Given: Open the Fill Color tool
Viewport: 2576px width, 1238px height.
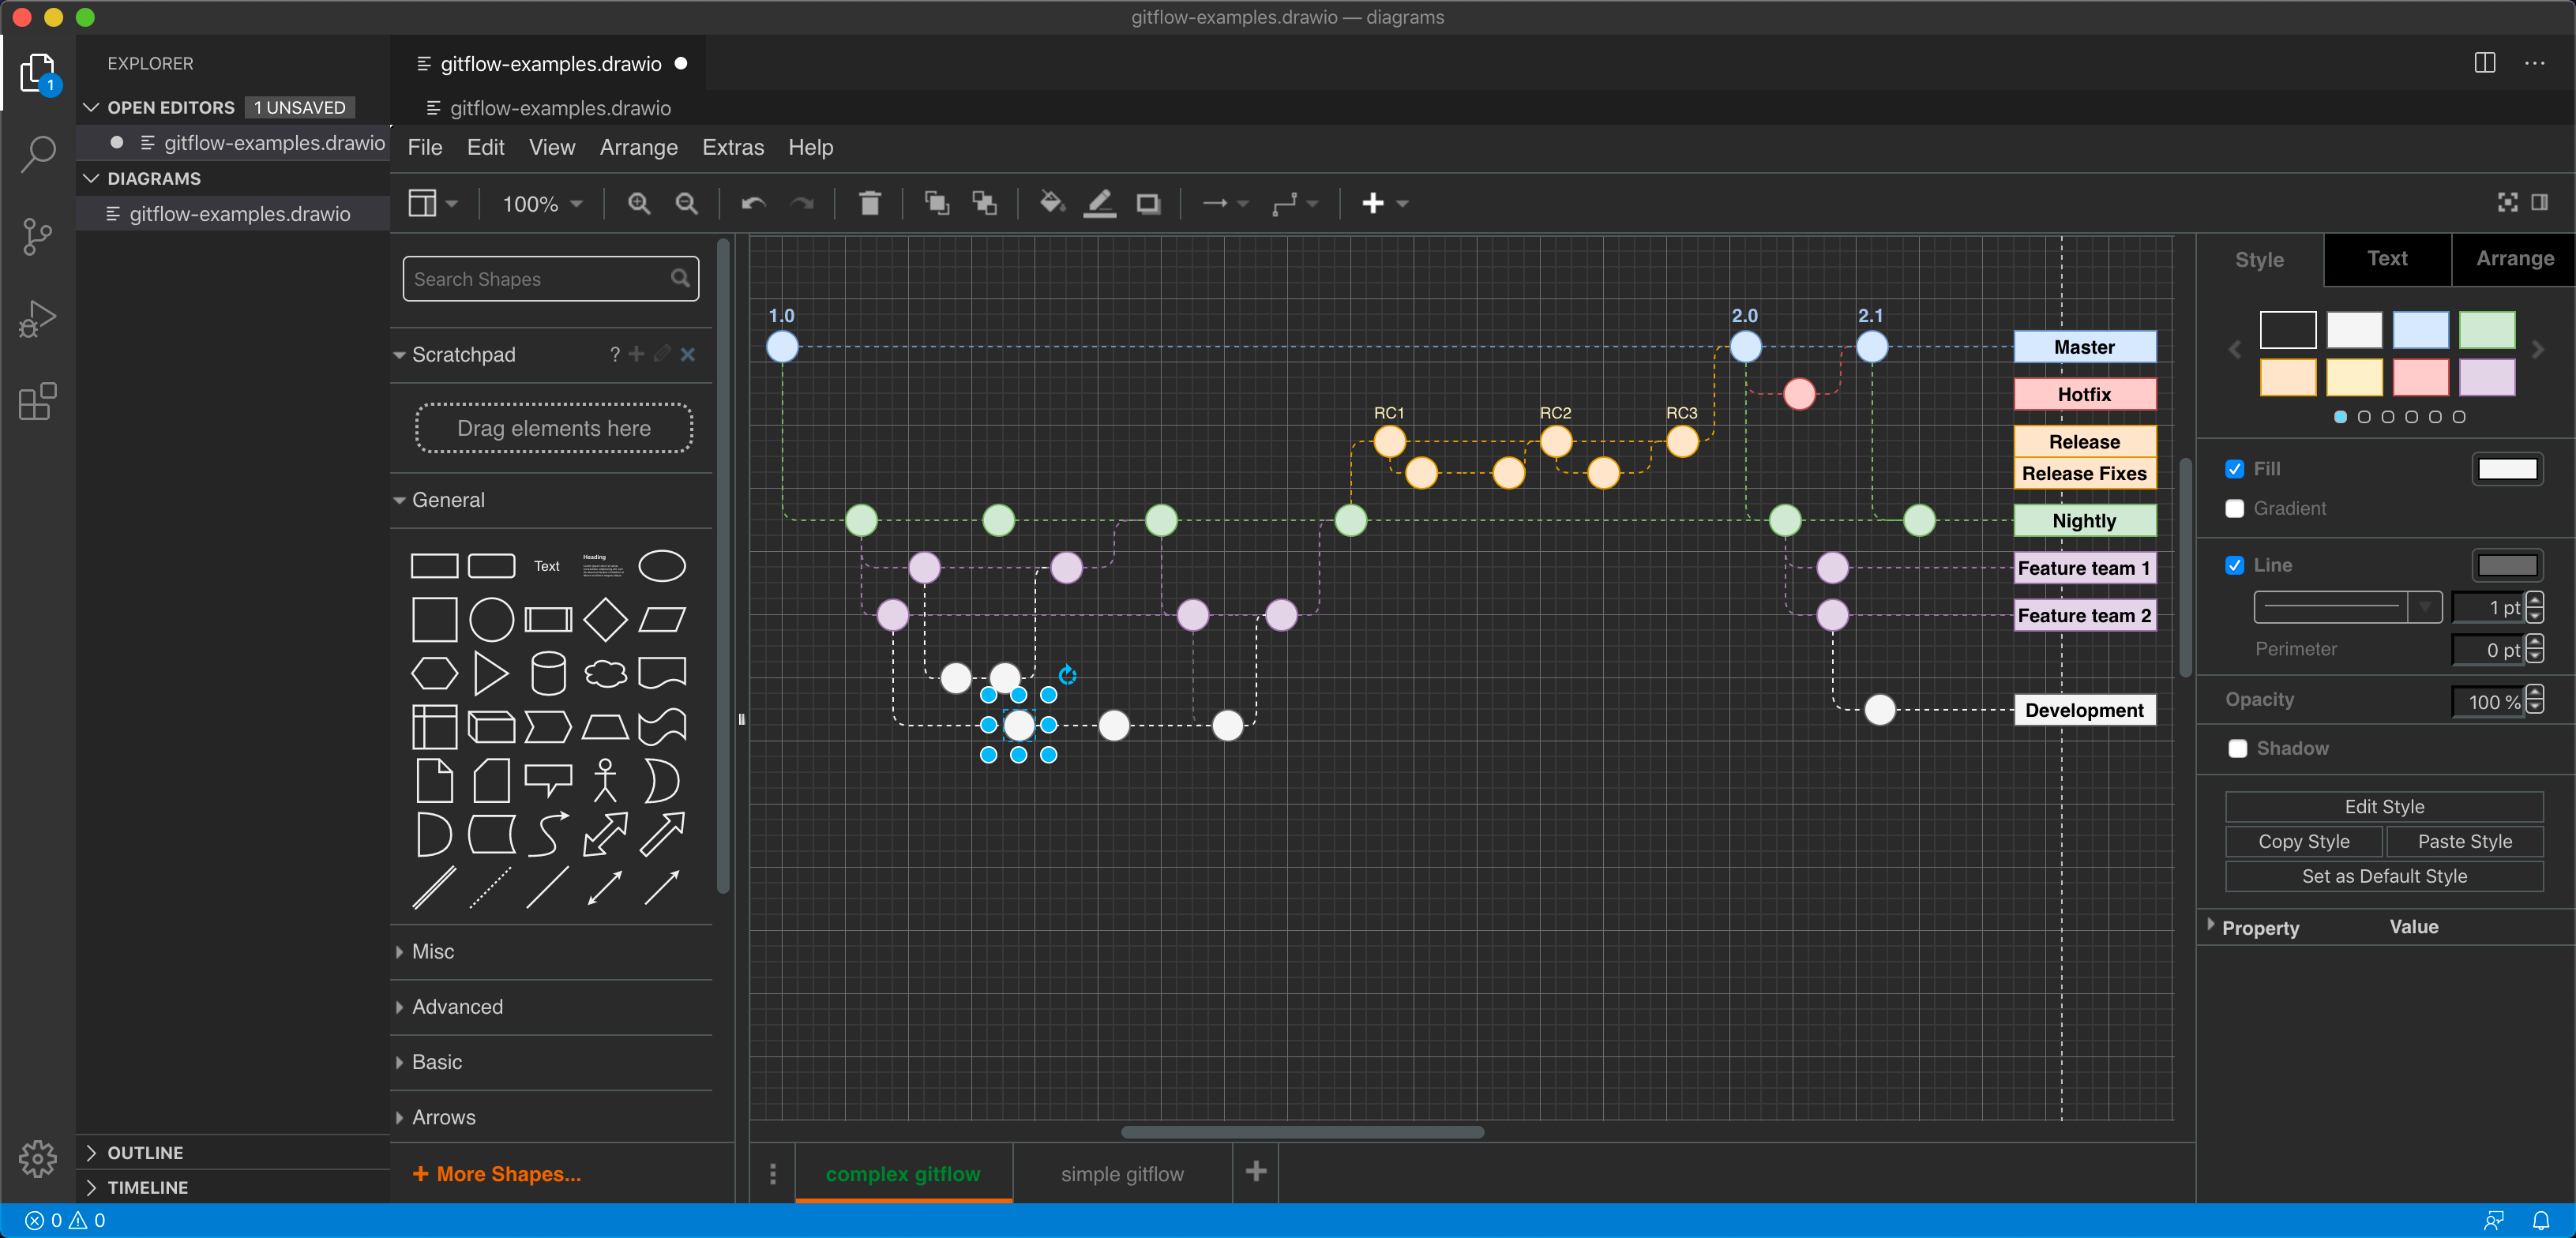Looking at the screenshot, I should pyautogui.click(x=1050, y=203).
